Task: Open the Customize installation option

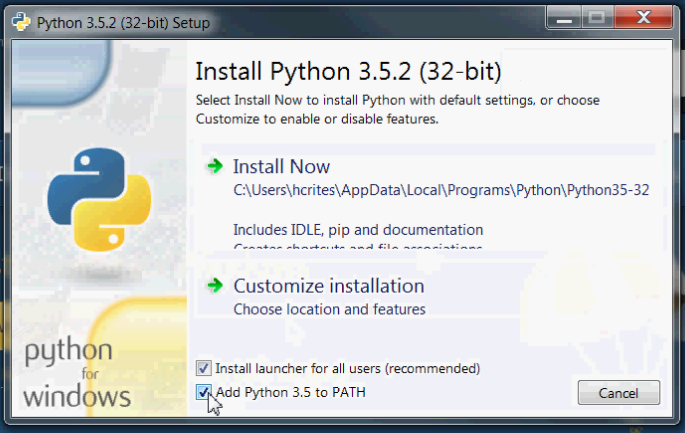Action: [321, 286]
